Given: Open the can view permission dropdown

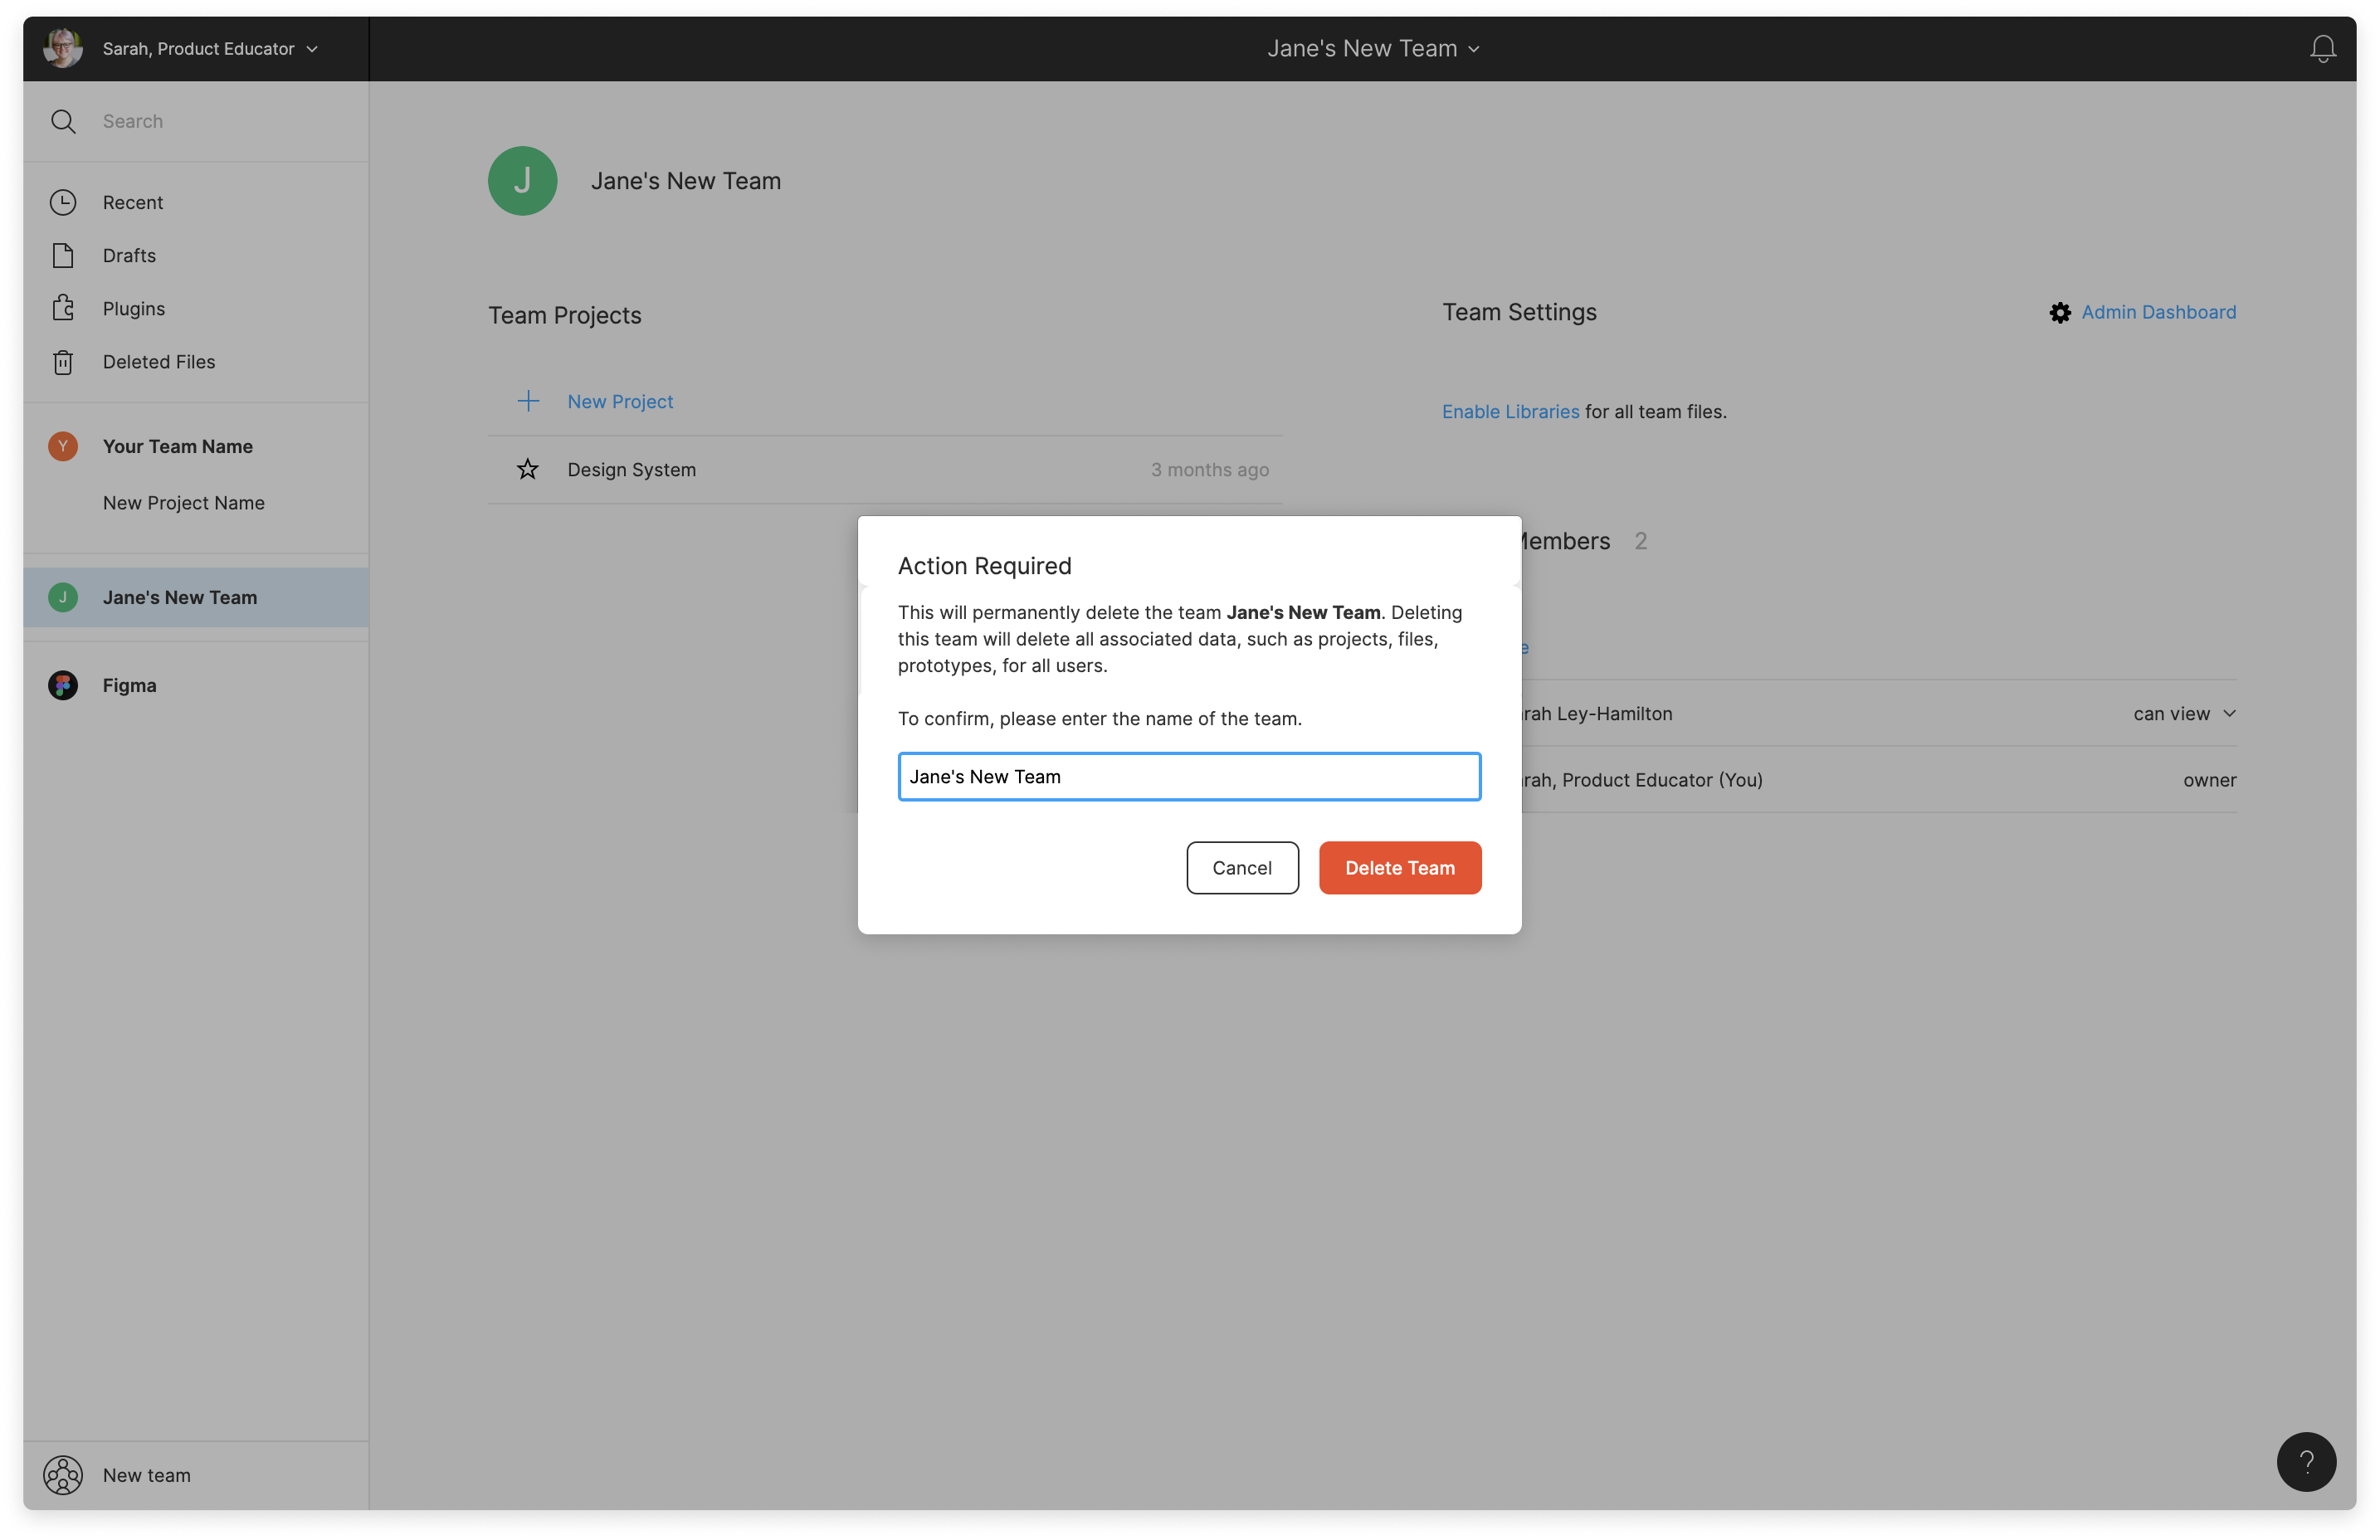Looking at the screenshot, I should pyautogui.click(x=2184, y=713).
